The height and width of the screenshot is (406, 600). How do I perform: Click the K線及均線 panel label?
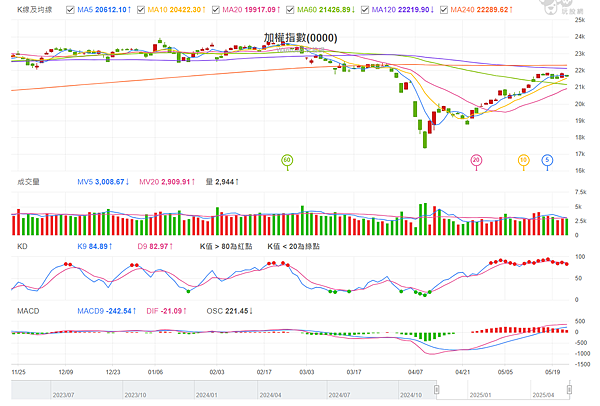click(x=34, y=10)
